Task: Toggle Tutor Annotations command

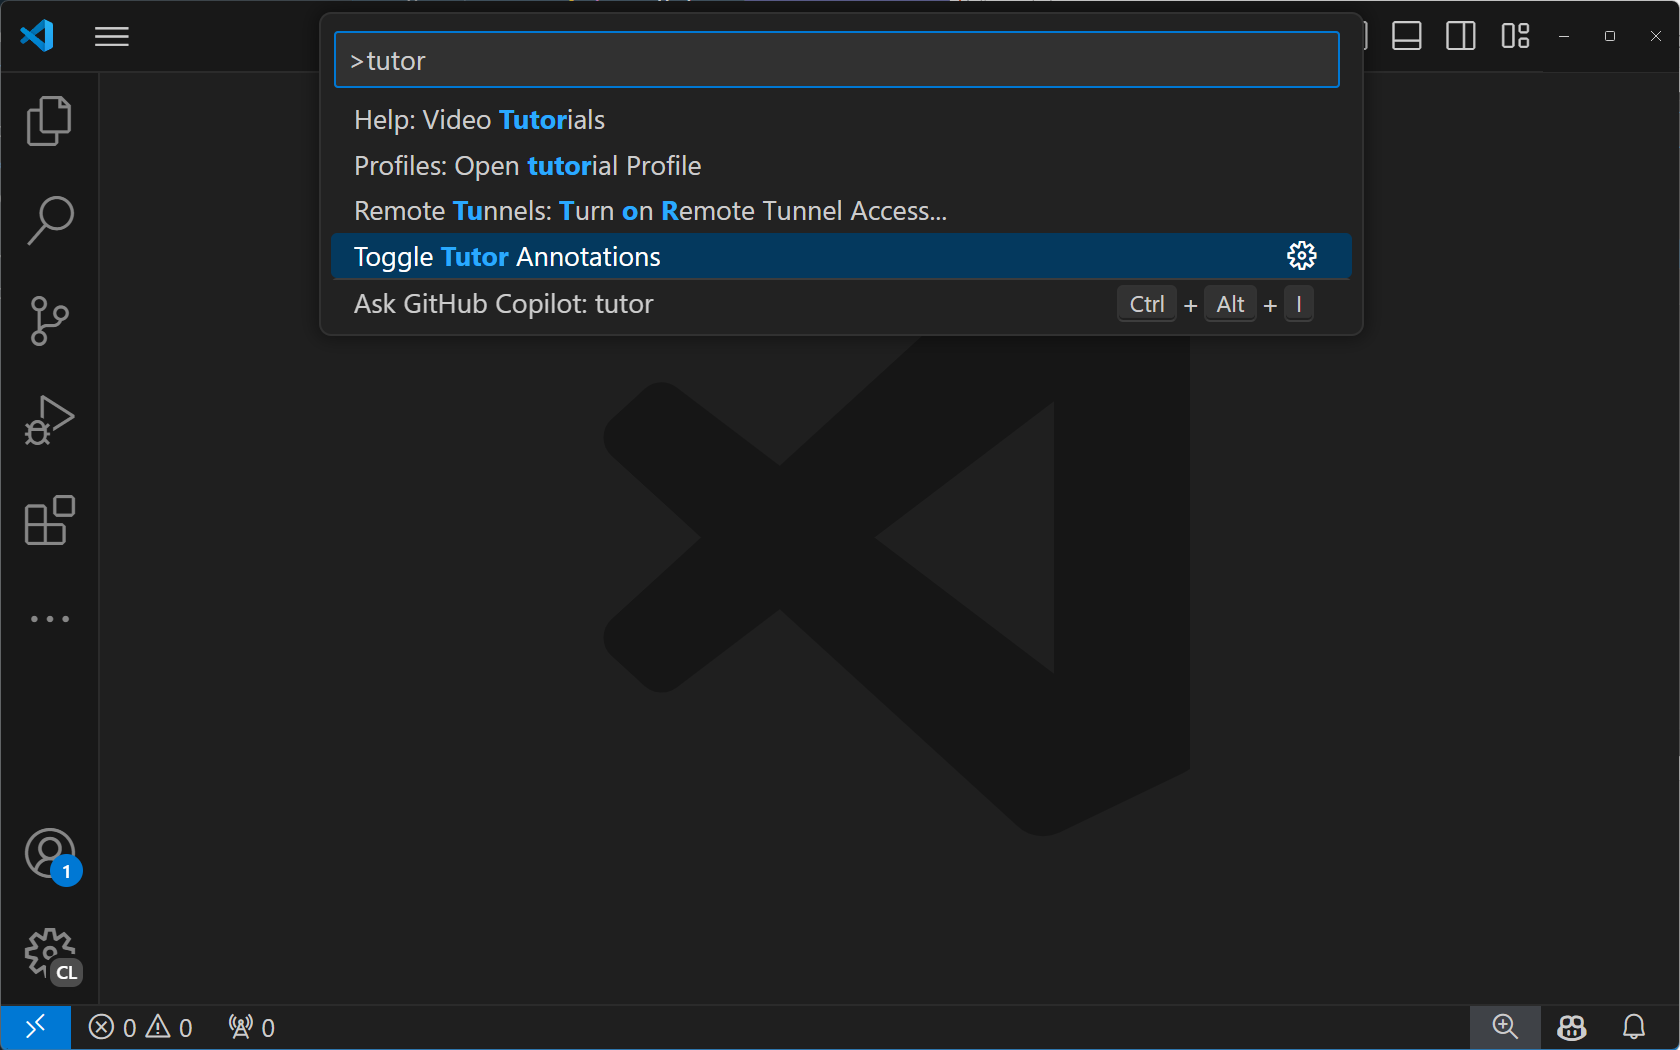Action: [x=700, y=256]
